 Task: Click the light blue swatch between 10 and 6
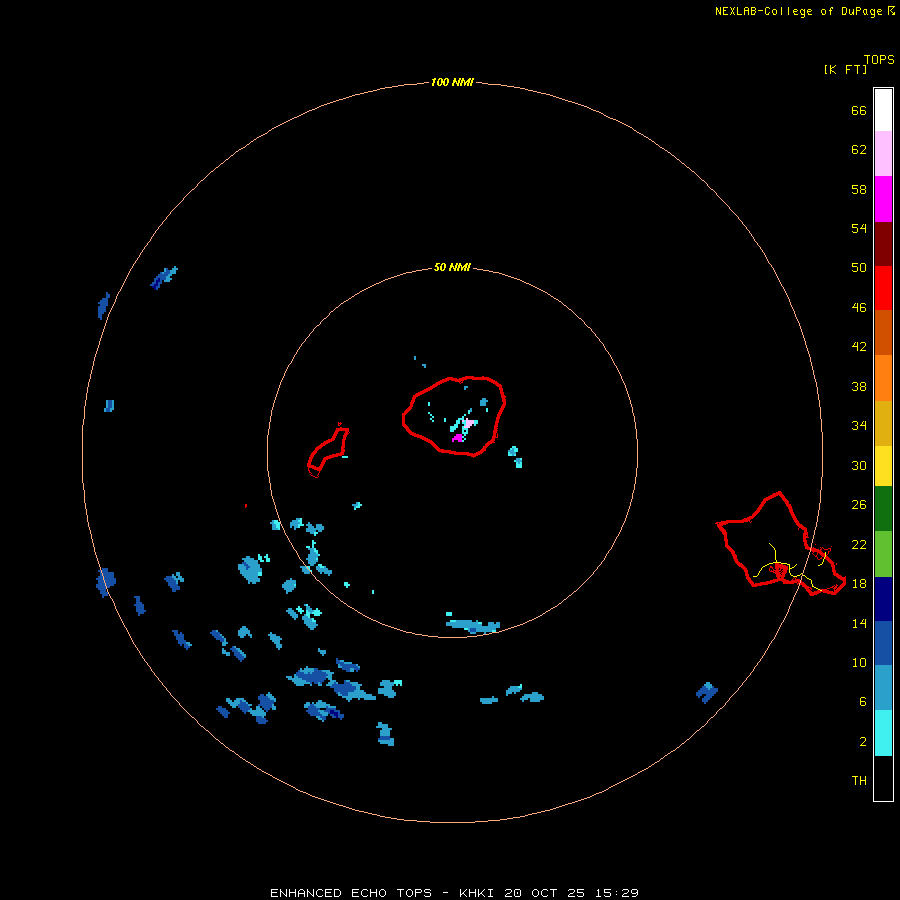tap(883, 687)
